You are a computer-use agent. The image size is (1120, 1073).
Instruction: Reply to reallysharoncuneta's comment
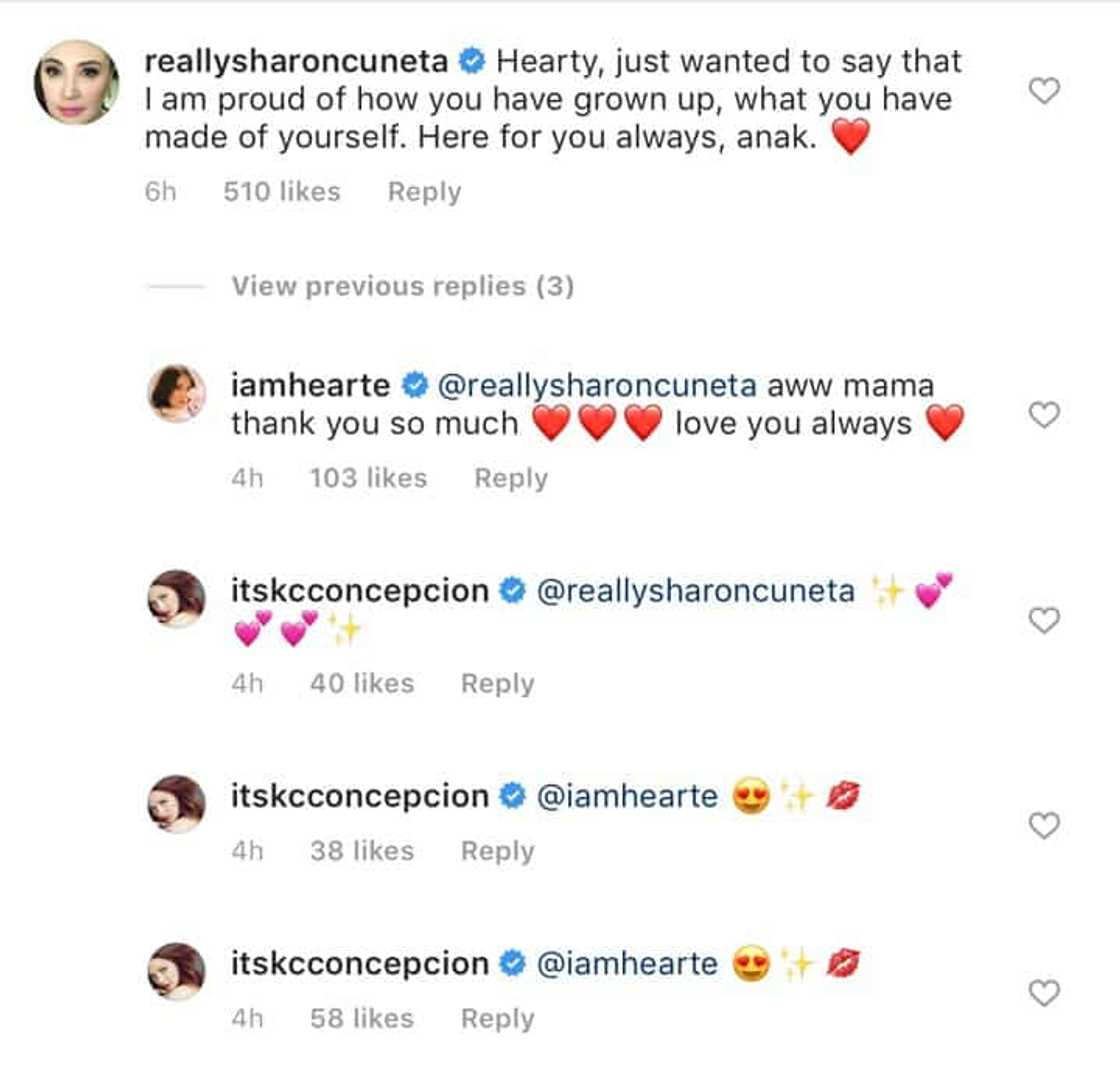pos(424,191)
